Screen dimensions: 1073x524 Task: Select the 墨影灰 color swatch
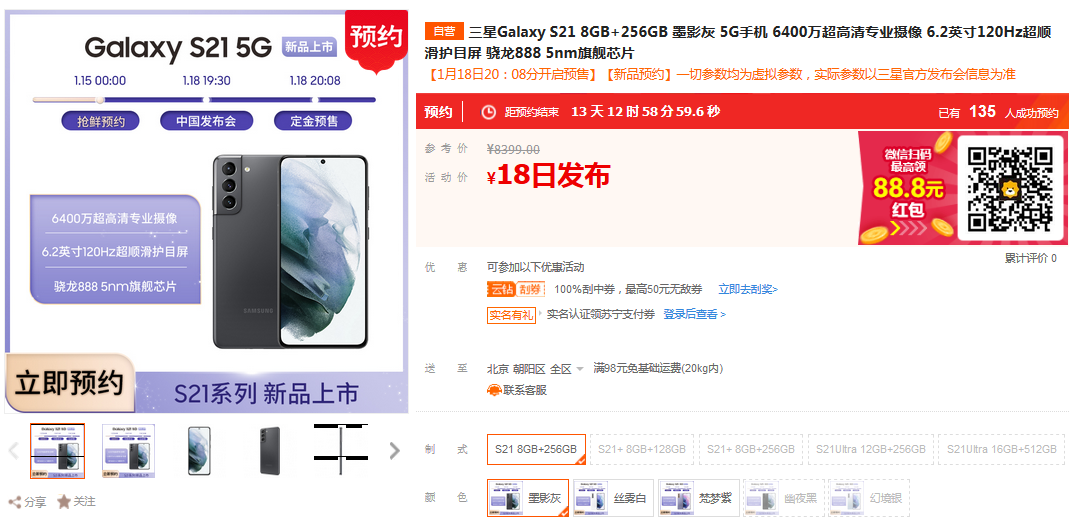(528, 498)
